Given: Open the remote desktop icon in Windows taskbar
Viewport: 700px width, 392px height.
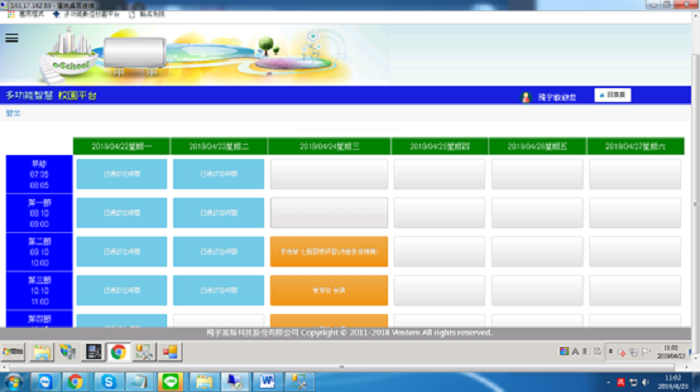Looking at the screenshot, I should coord(235,382).
